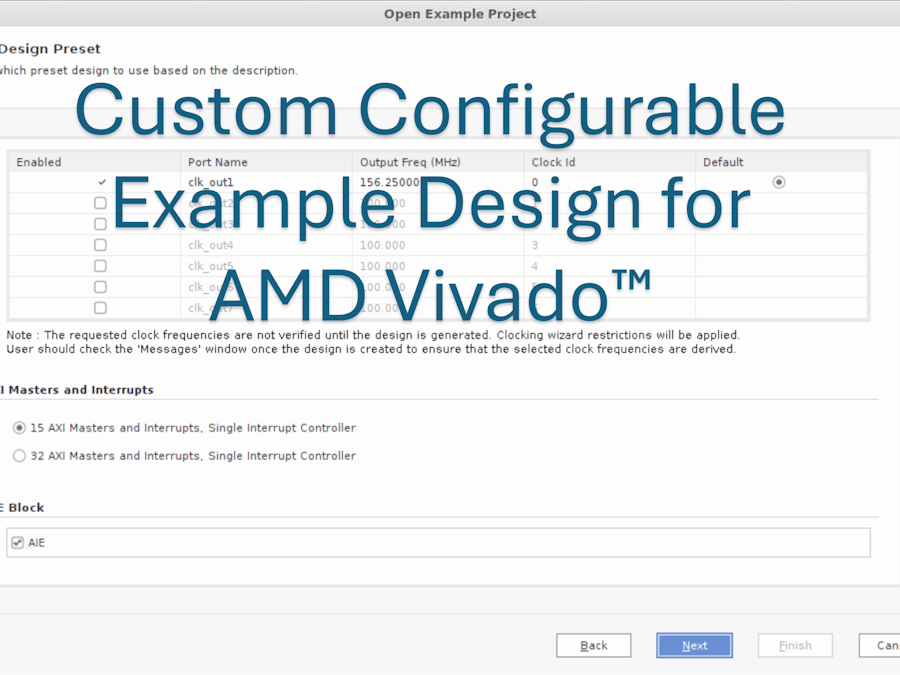
Task: Click the Back button
Action: [x=593, y=645]
